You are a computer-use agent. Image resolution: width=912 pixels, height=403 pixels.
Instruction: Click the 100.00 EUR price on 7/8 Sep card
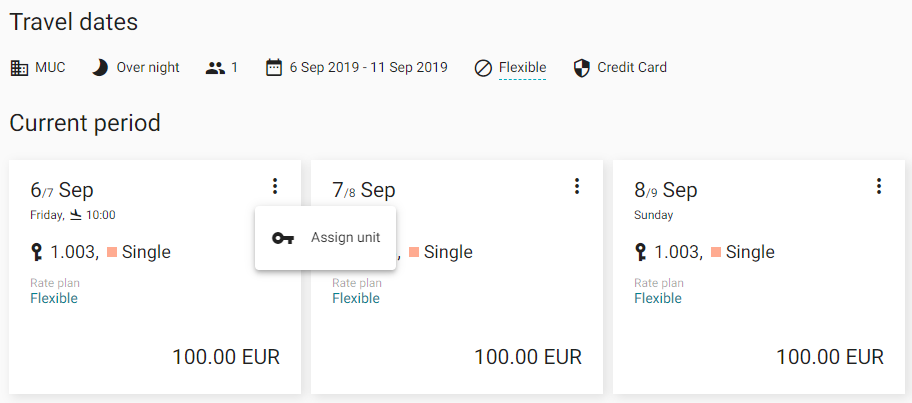coord(528,356)
